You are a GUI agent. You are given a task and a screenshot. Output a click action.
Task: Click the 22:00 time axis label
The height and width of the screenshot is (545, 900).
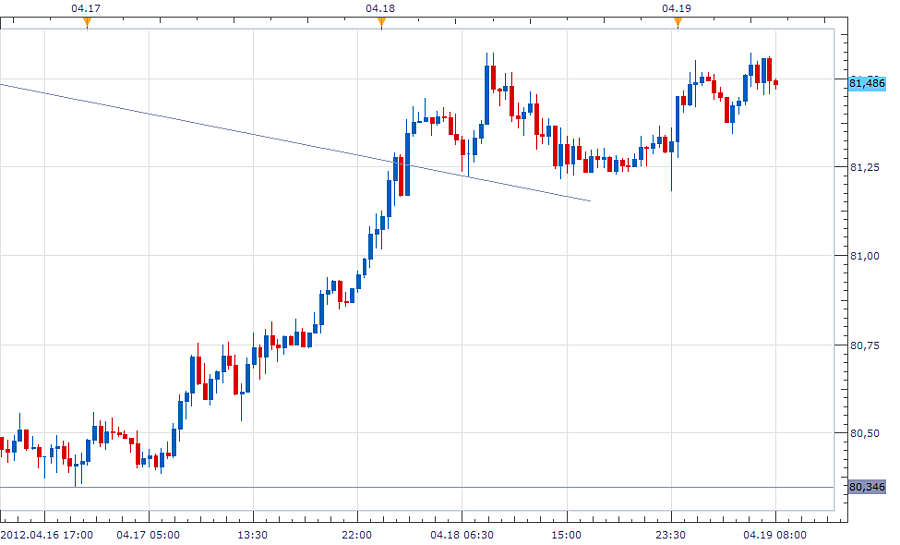click(x=357, y=535)
